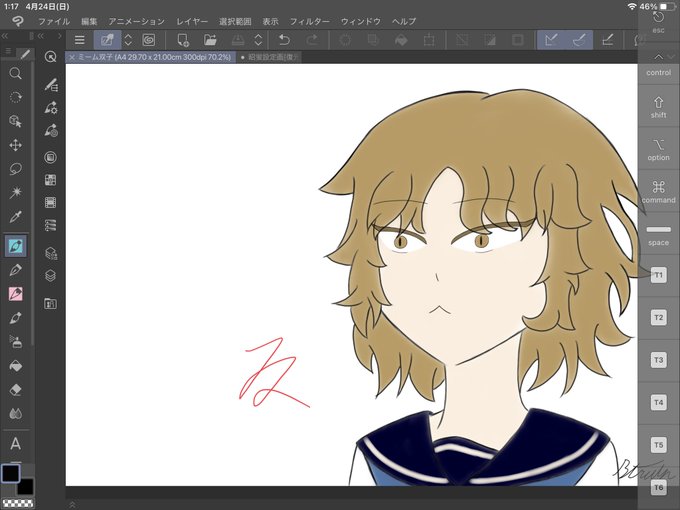This screenshot has height=510, width=680.
Task: Hold the shift modifier key
Action: (658, 107)
